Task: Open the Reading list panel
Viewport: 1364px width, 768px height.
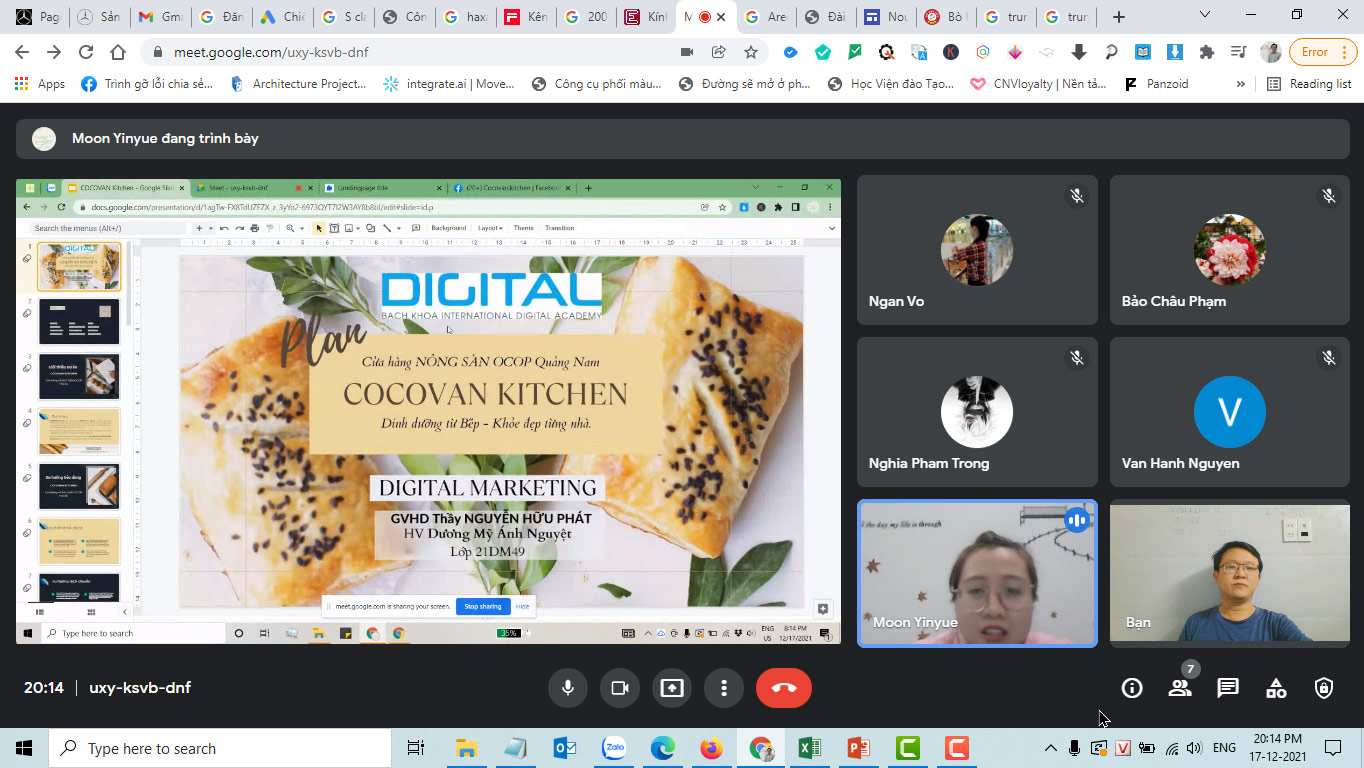Action: tap(1309, 84)
